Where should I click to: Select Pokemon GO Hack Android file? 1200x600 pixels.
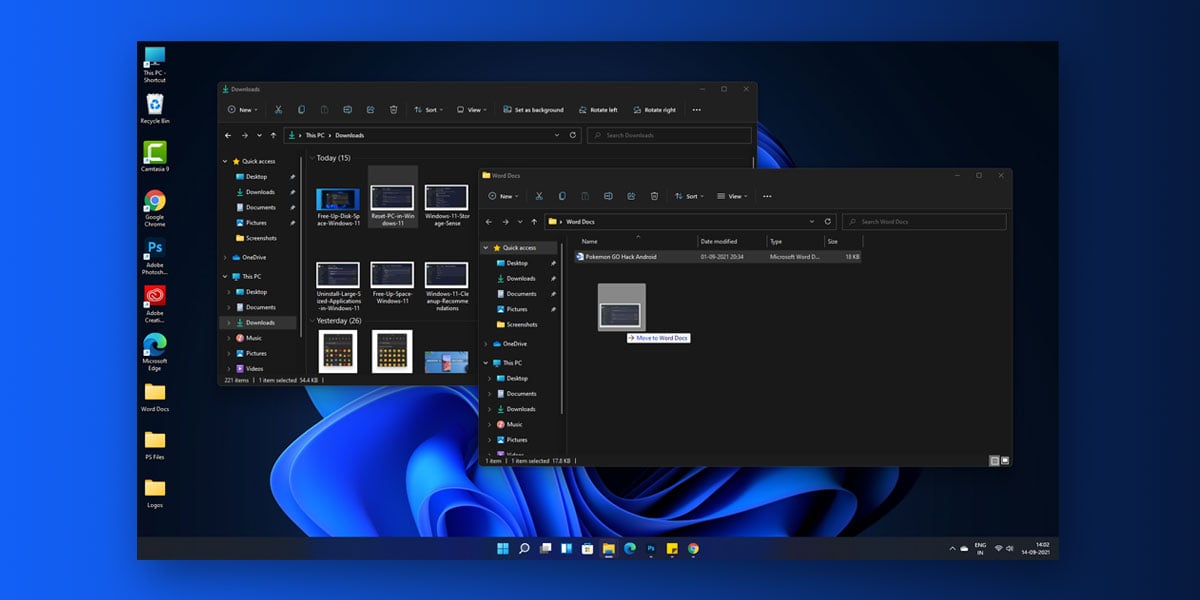[718, 257]
